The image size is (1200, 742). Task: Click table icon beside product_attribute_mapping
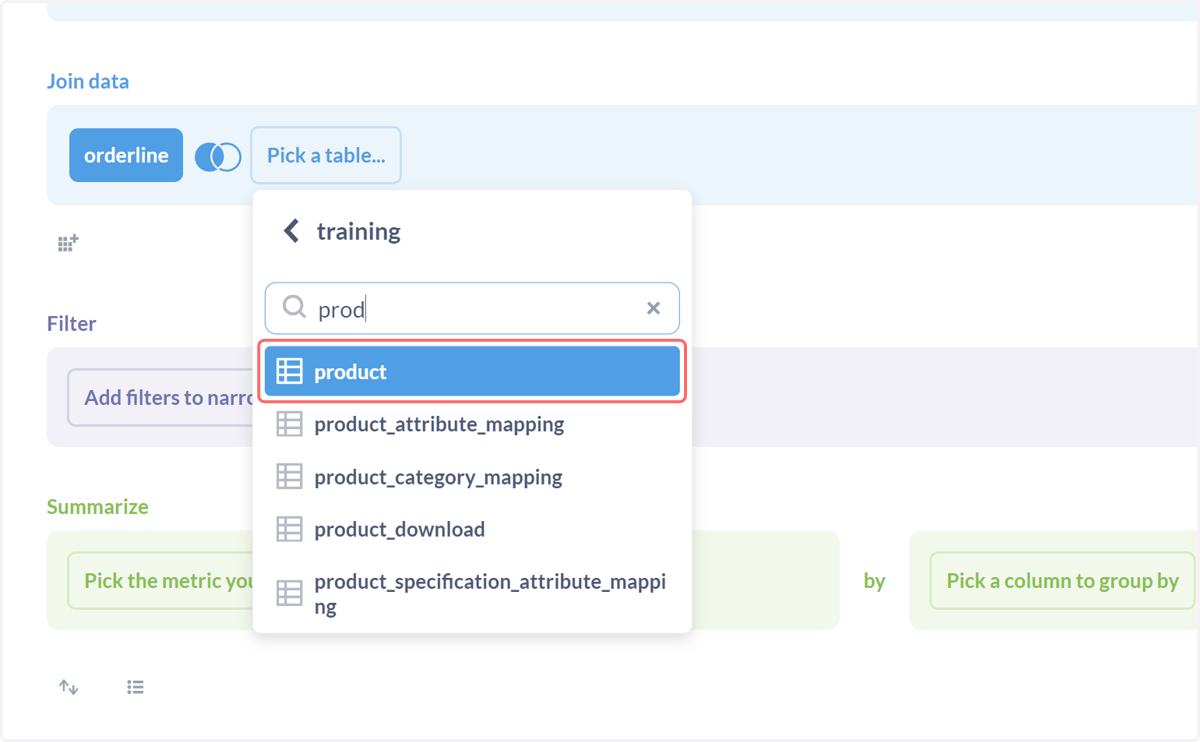point(289,424)
